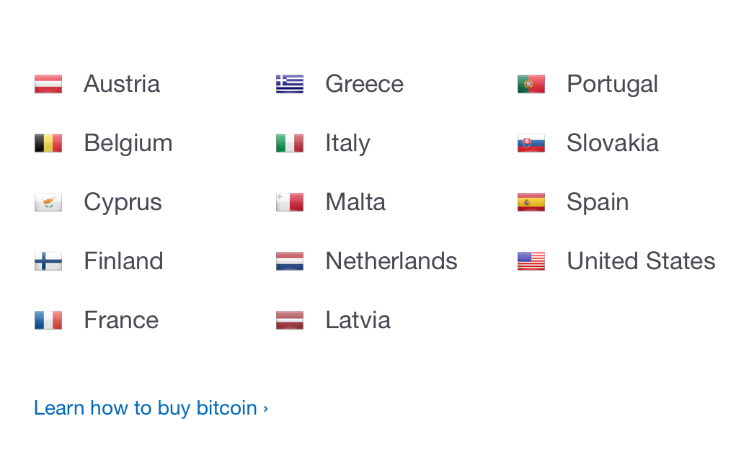Select the Belgium flag icon

point(48,143)
